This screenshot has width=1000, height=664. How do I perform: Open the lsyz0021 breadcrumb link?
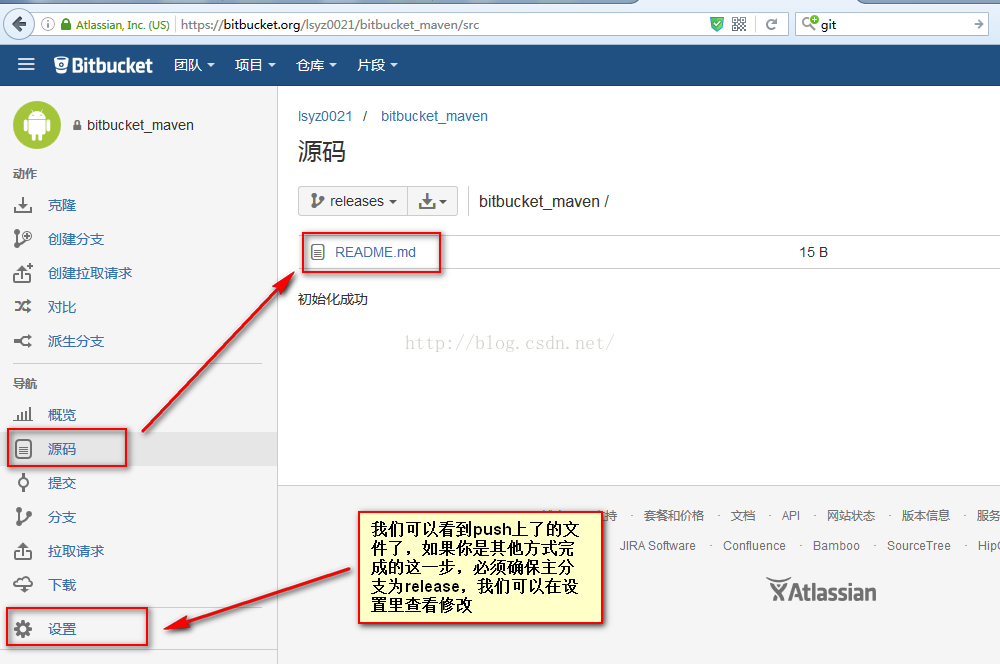tap(325, 116)
